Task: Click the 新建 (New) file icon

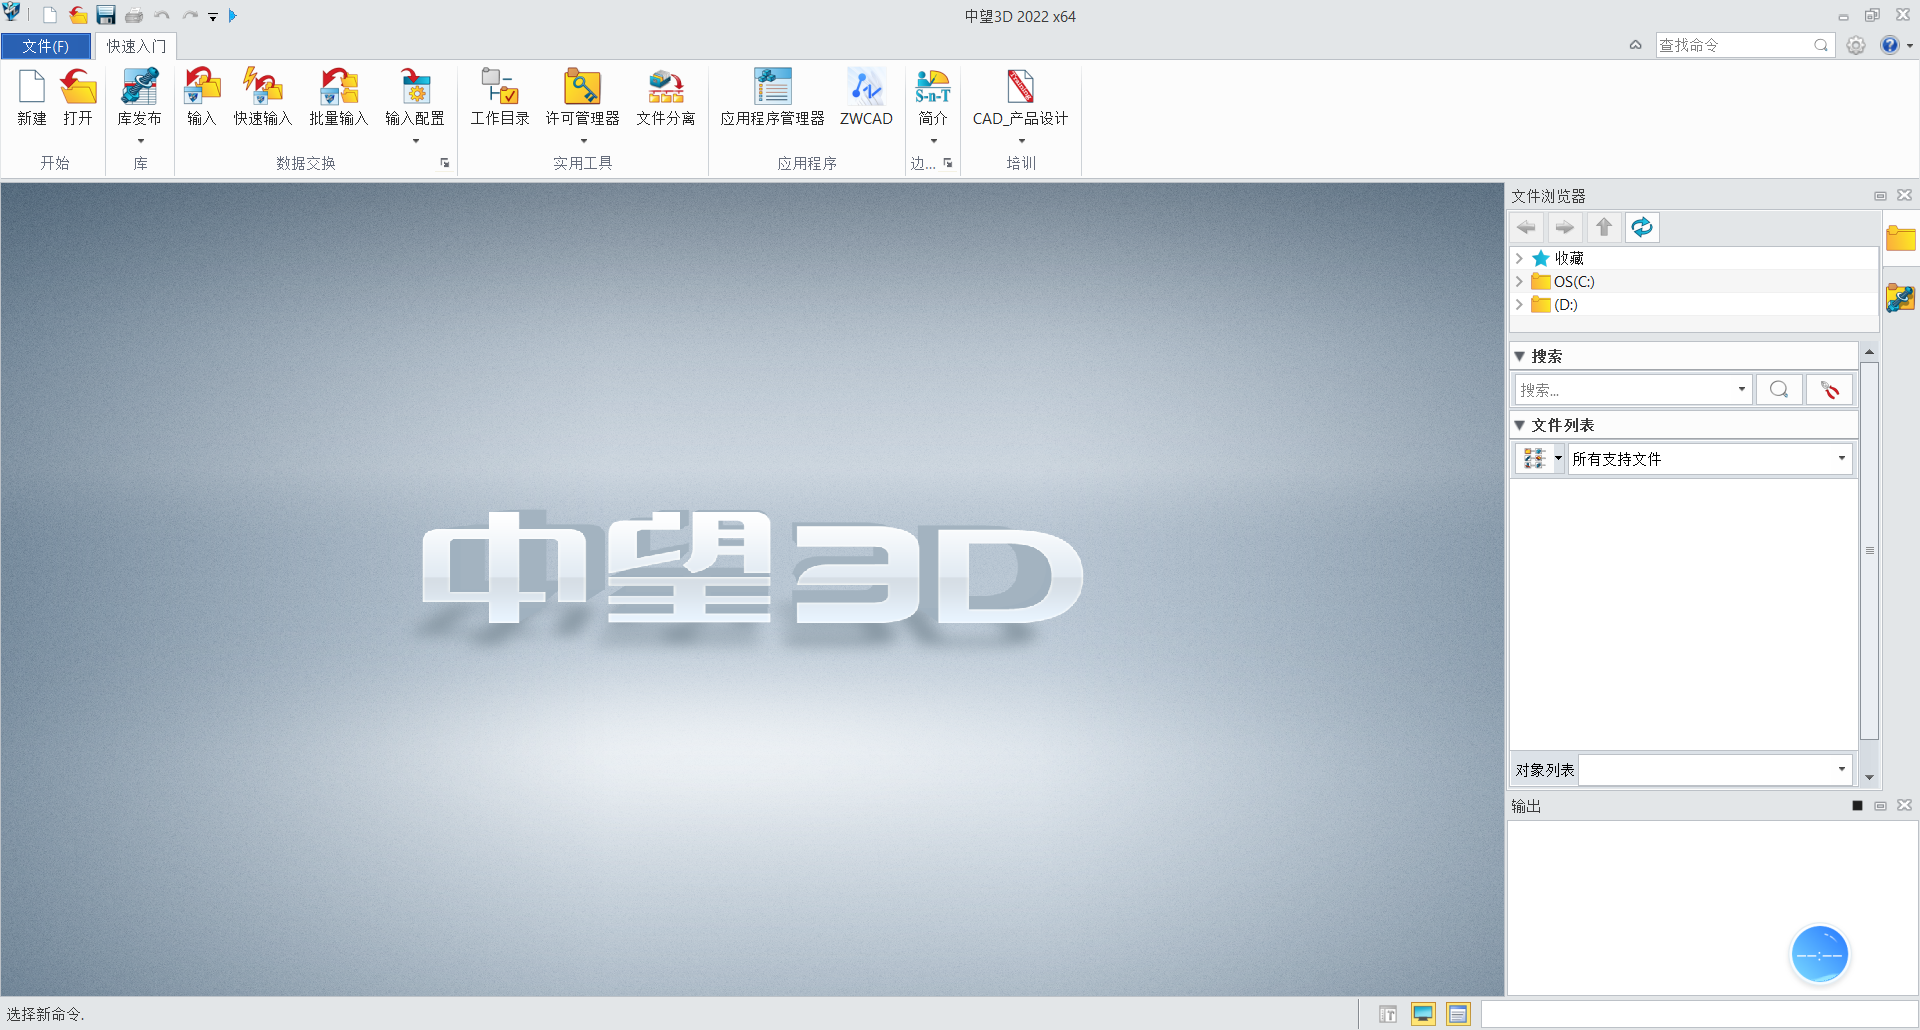Action: point(32,87)
